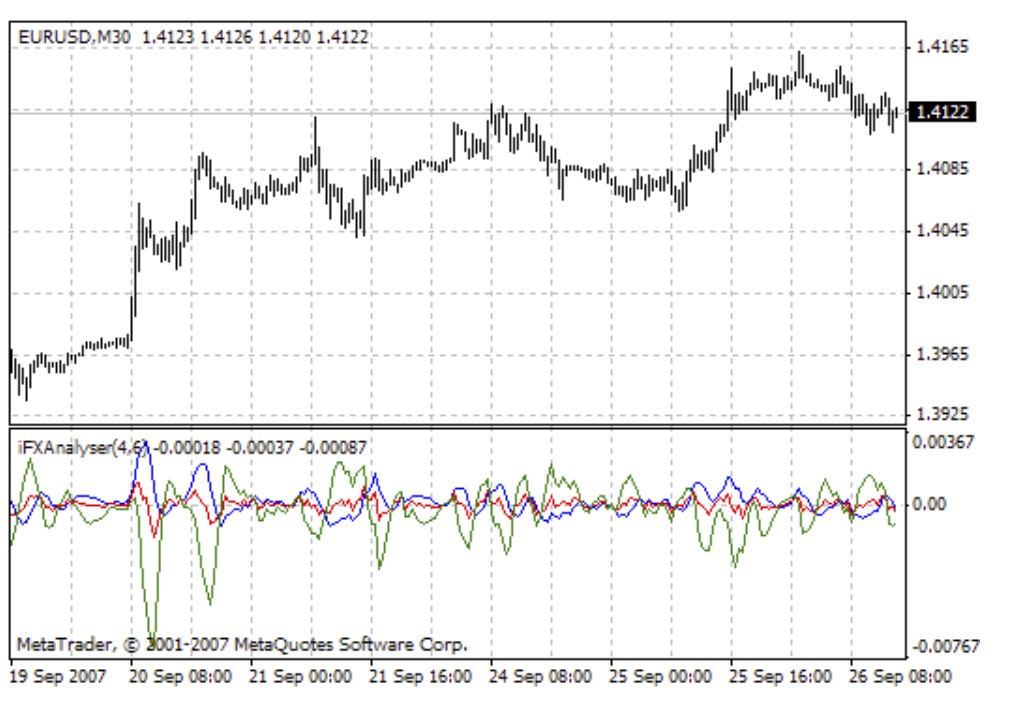1012x714 pixels.
Task: Select price axis label 1.4085
Action: coord(942,169)
